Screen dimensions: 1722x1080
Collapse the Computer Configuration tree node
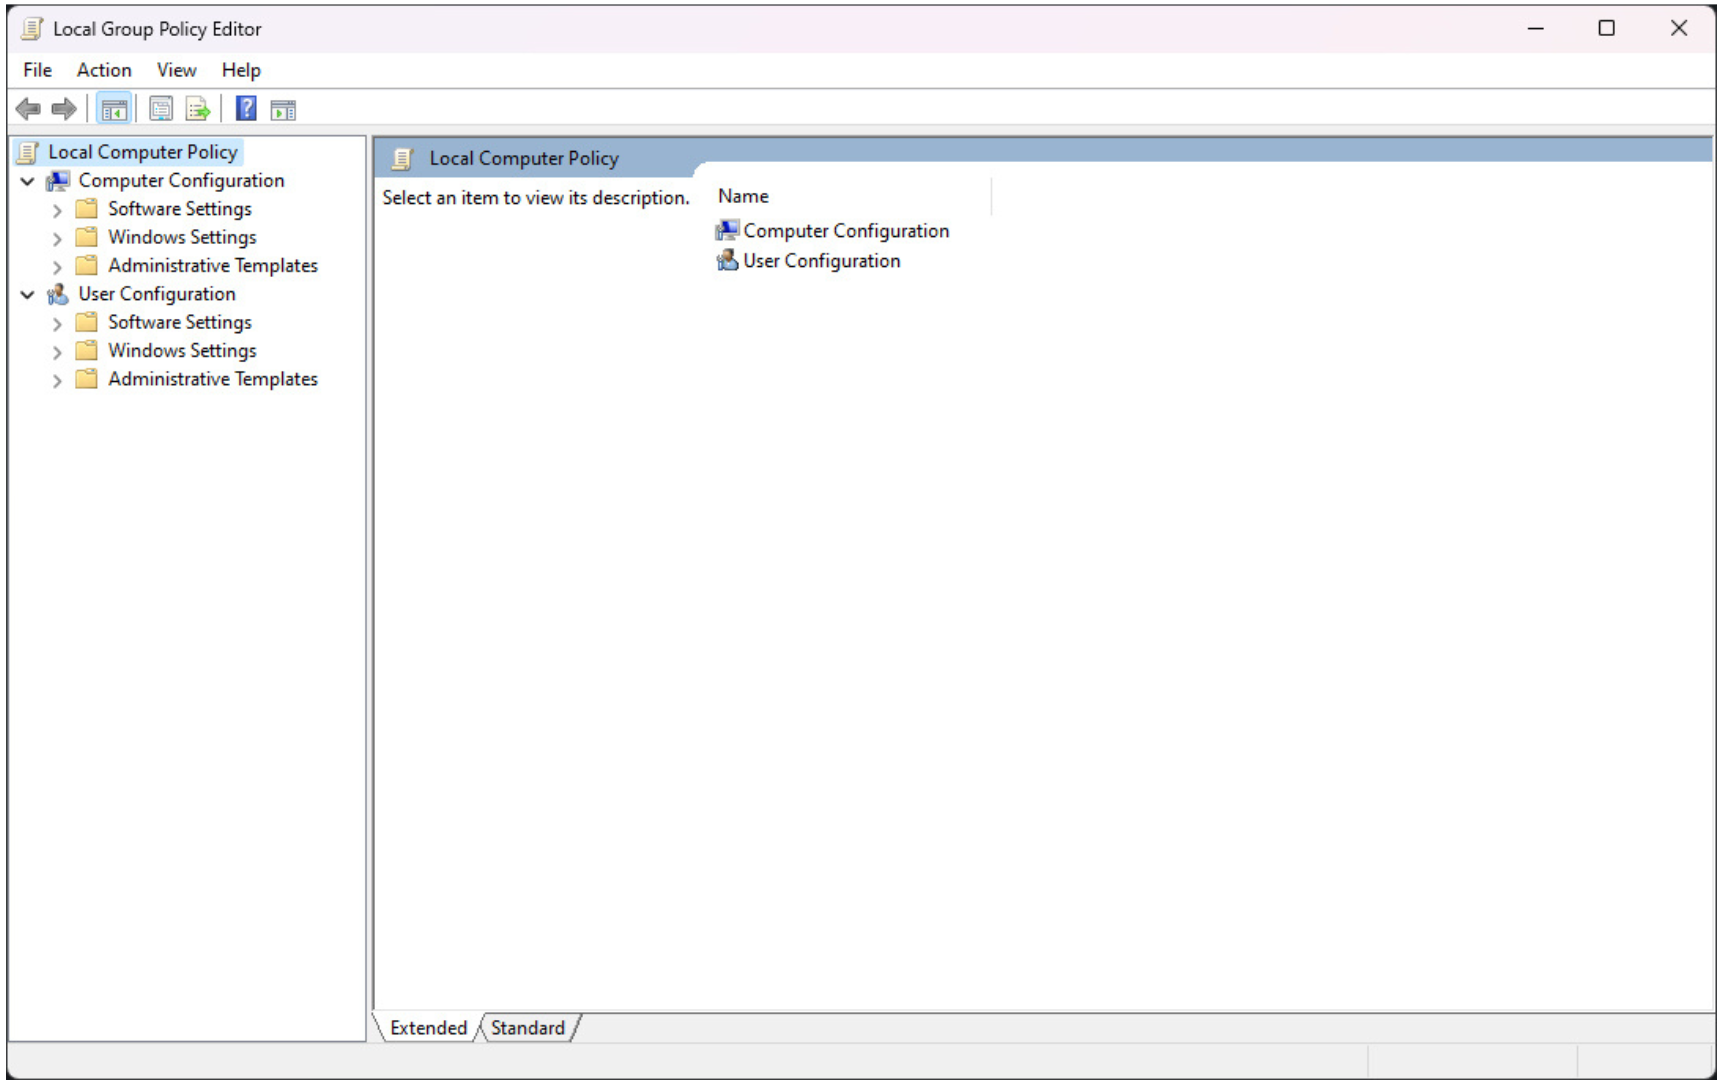pyautogui.click(x=27, y=180)
